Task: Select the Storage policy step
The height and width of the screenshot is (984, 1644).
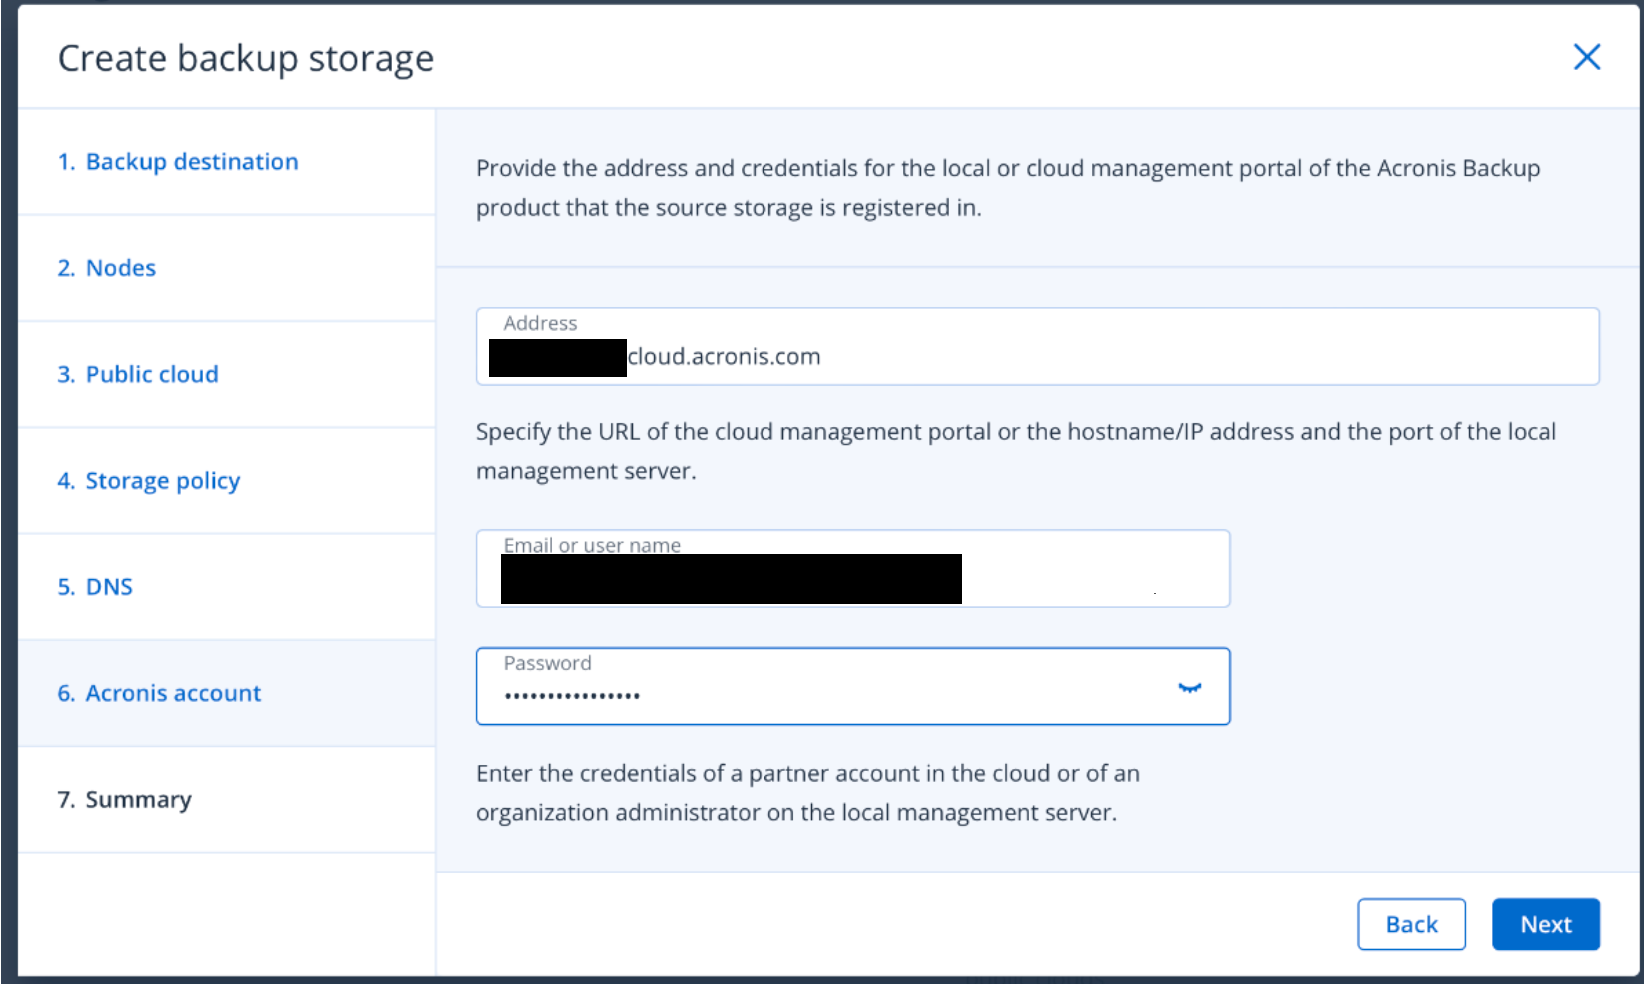Action: point(149,481)
